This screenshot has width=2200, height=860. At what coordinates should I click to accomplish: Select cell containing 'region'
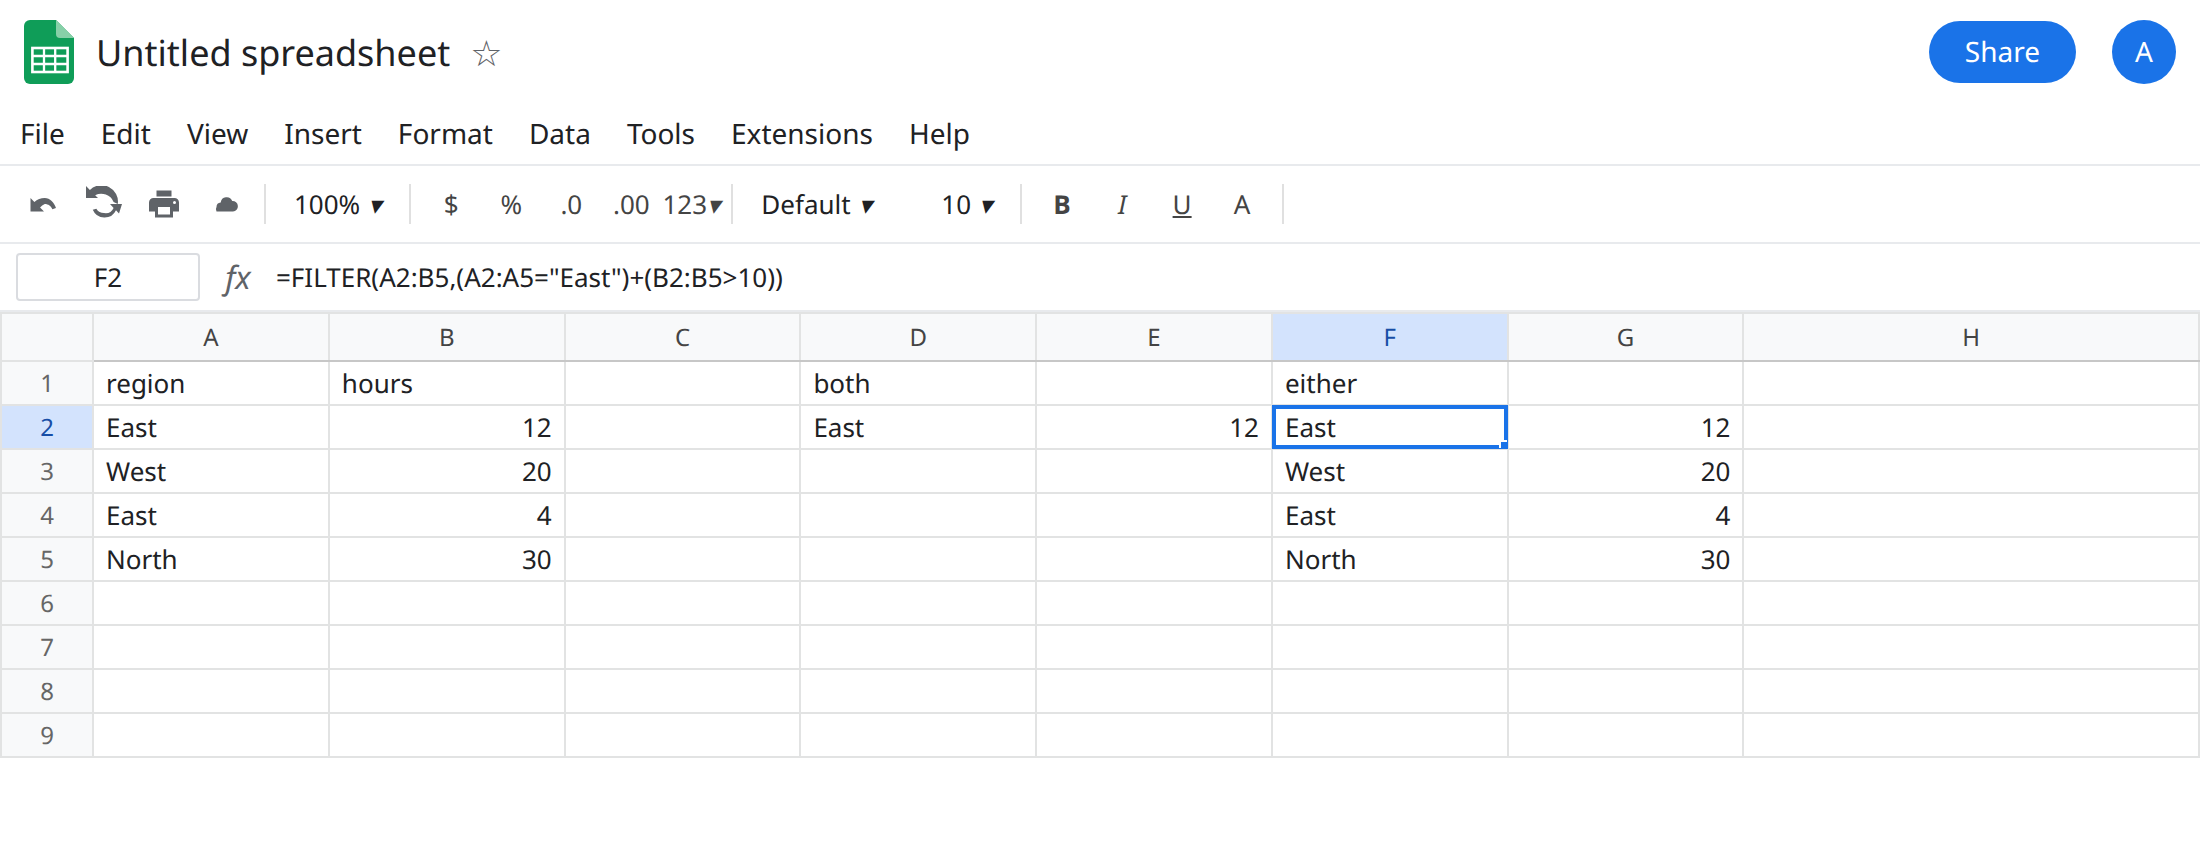click(211, 384)
